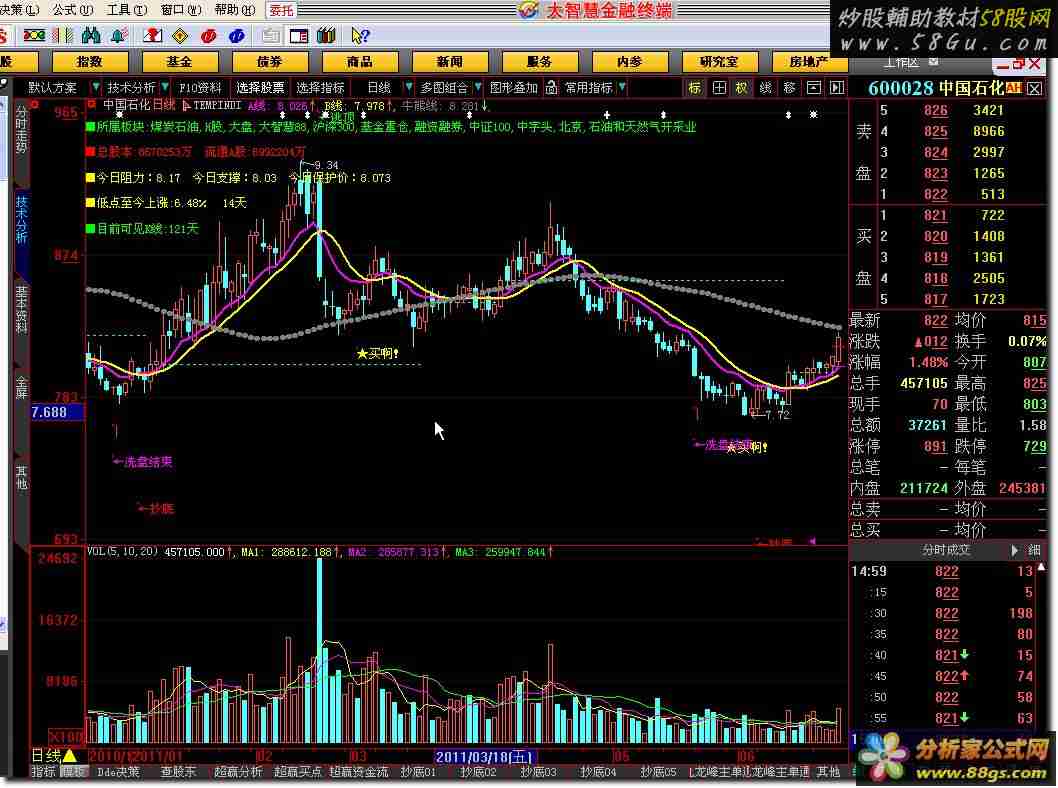Click the 2011/03/18 date marker on timeline
The width and height of the screenshot is (1058, 788).
tap(485, 756)
